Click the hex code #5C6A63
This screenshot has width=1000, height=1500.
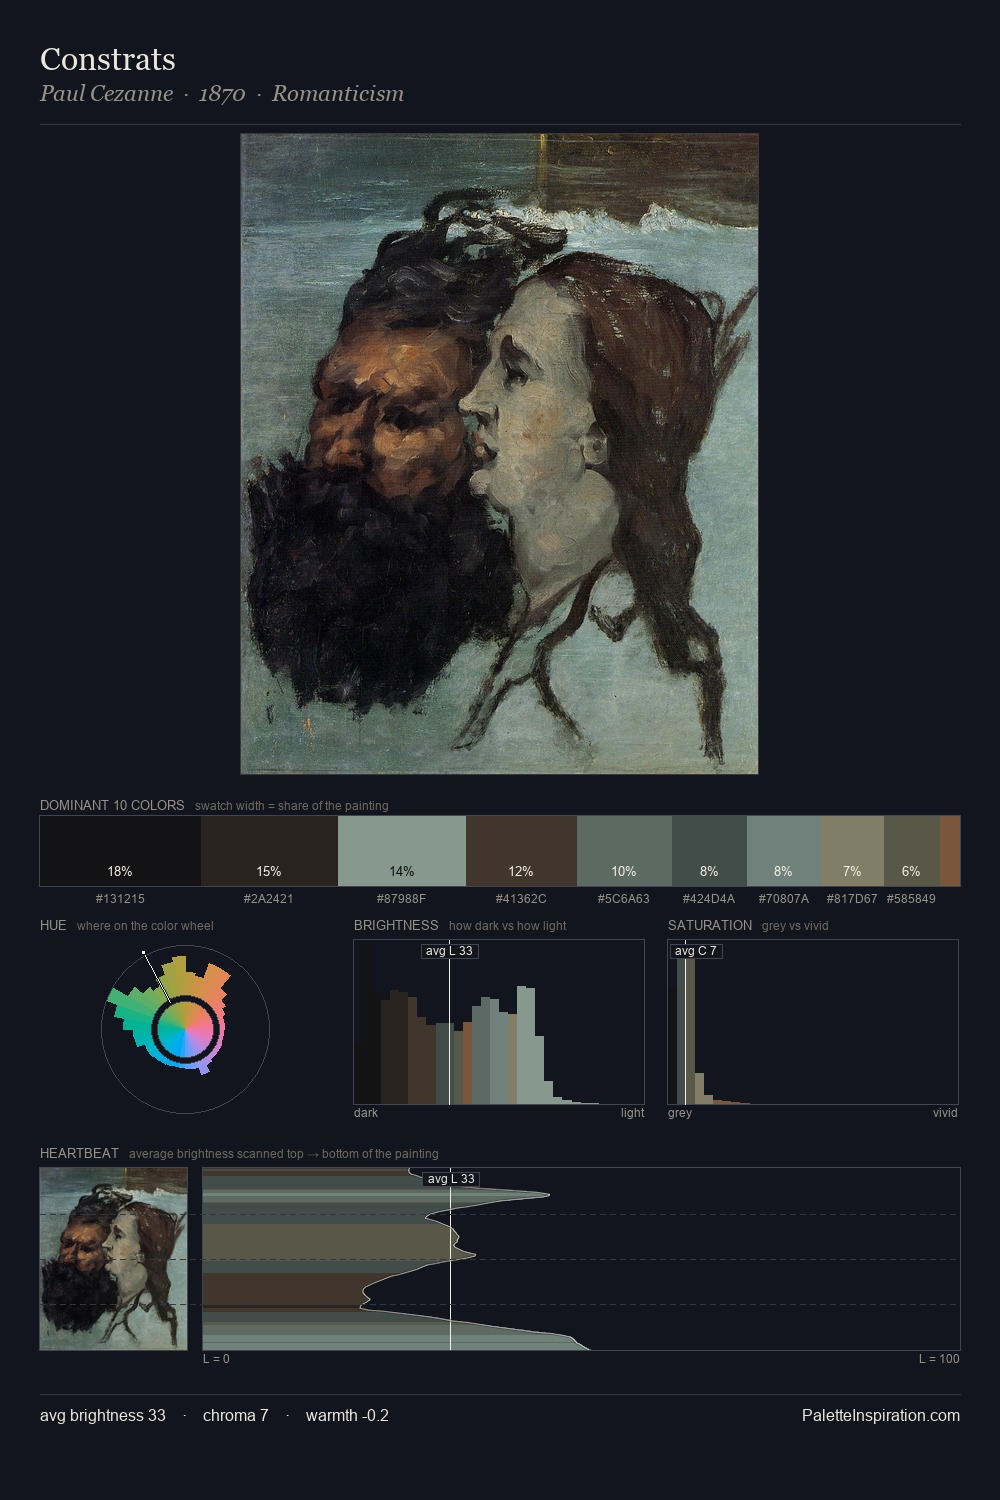(x=624, y=899)
